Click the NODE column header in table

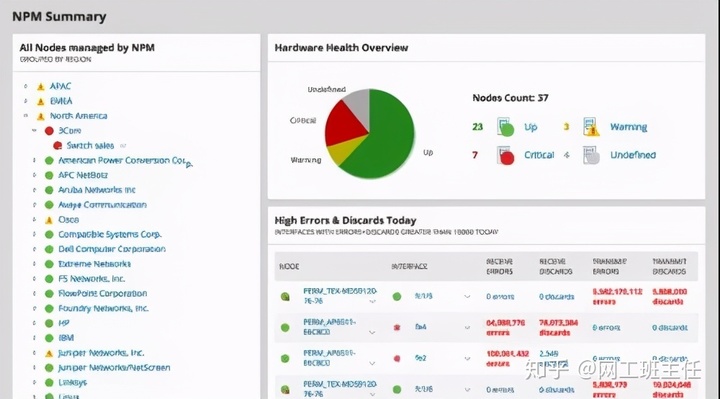(289, 267)
